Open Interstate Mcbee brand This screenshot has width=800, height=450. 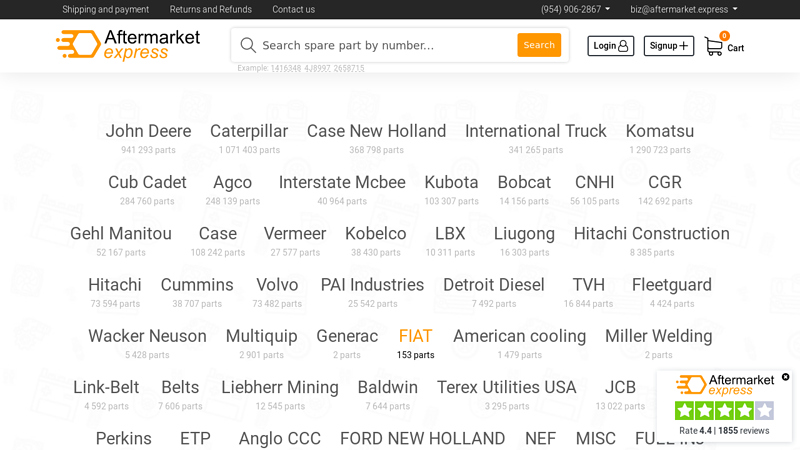point(342,182)
